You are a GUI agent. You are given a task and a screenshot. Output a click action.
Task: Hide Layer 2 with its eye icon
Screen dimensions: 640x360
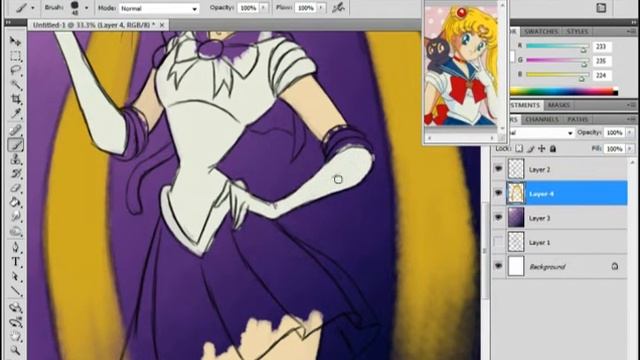coord(498,169)
